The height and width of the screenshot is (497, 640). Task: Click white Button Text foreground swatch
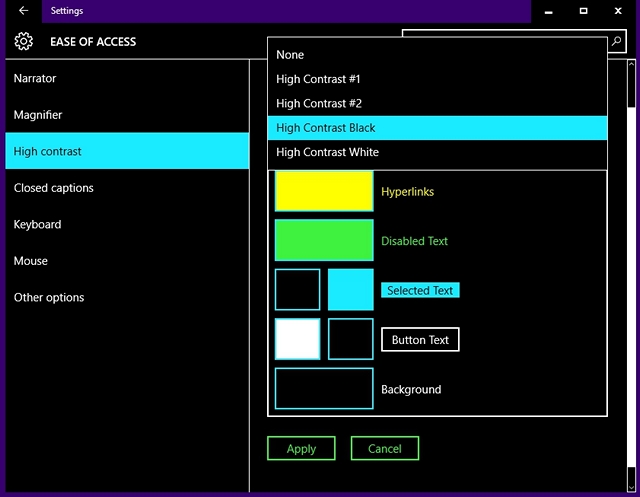(x=298, y=339)
